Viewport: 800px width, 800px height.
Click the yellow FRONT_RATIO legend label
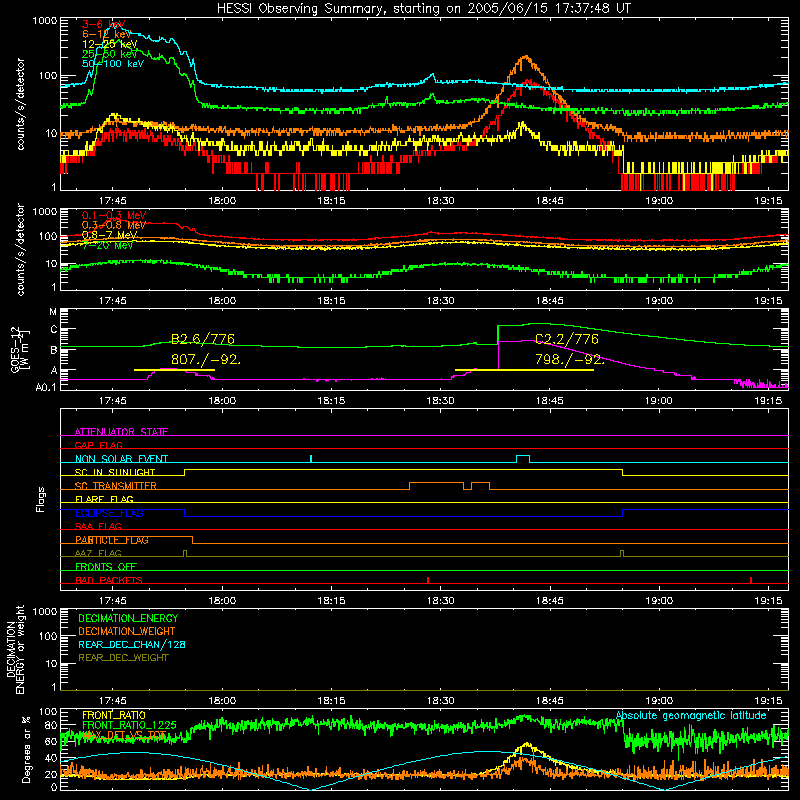click(114, 715)
